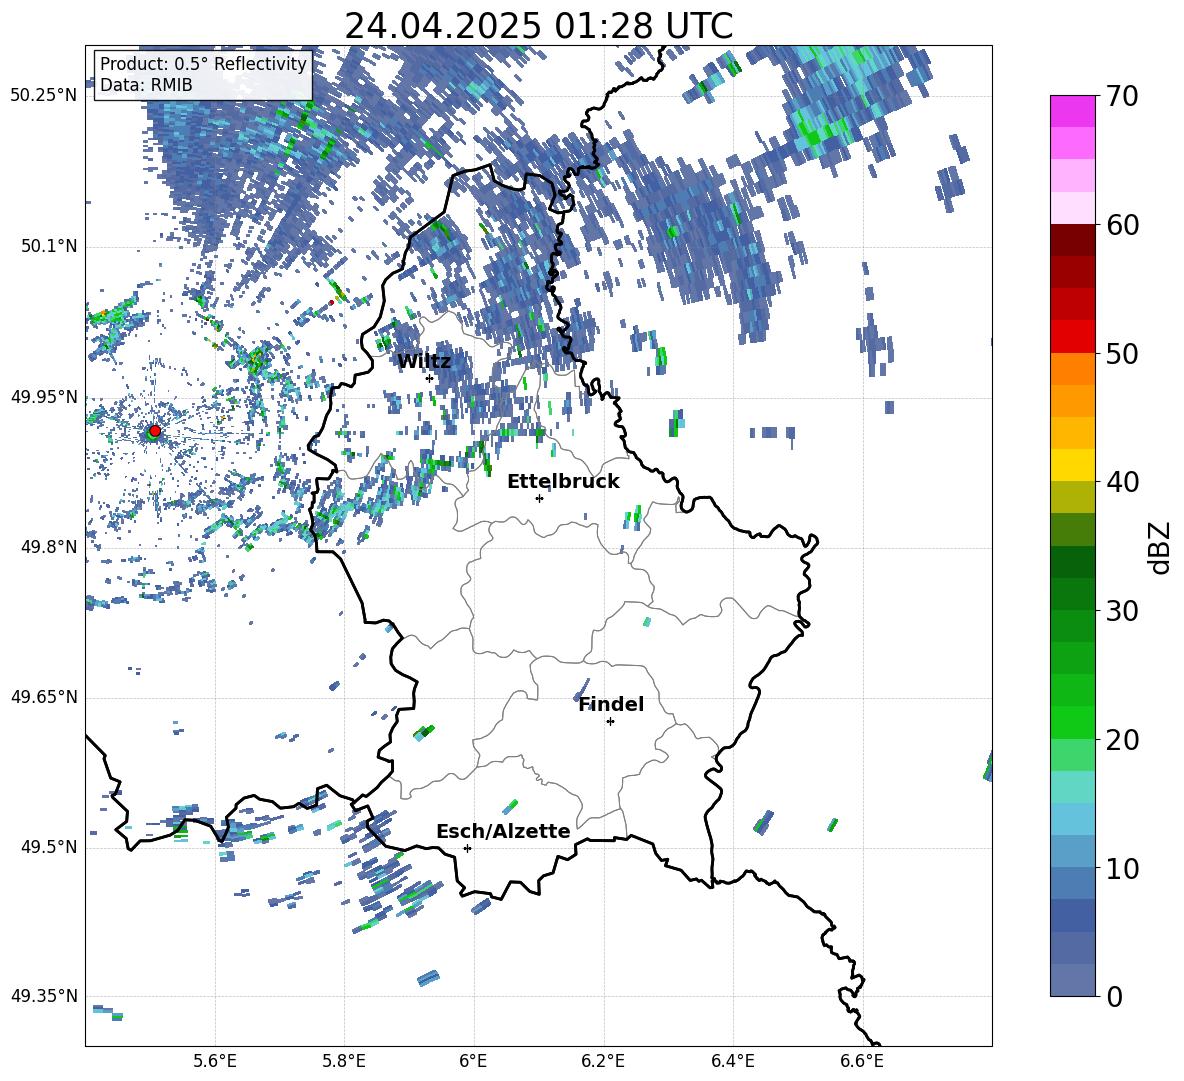
Task: Click the dark red colorbar swatch near 60
Action: tap(1073, 240)
